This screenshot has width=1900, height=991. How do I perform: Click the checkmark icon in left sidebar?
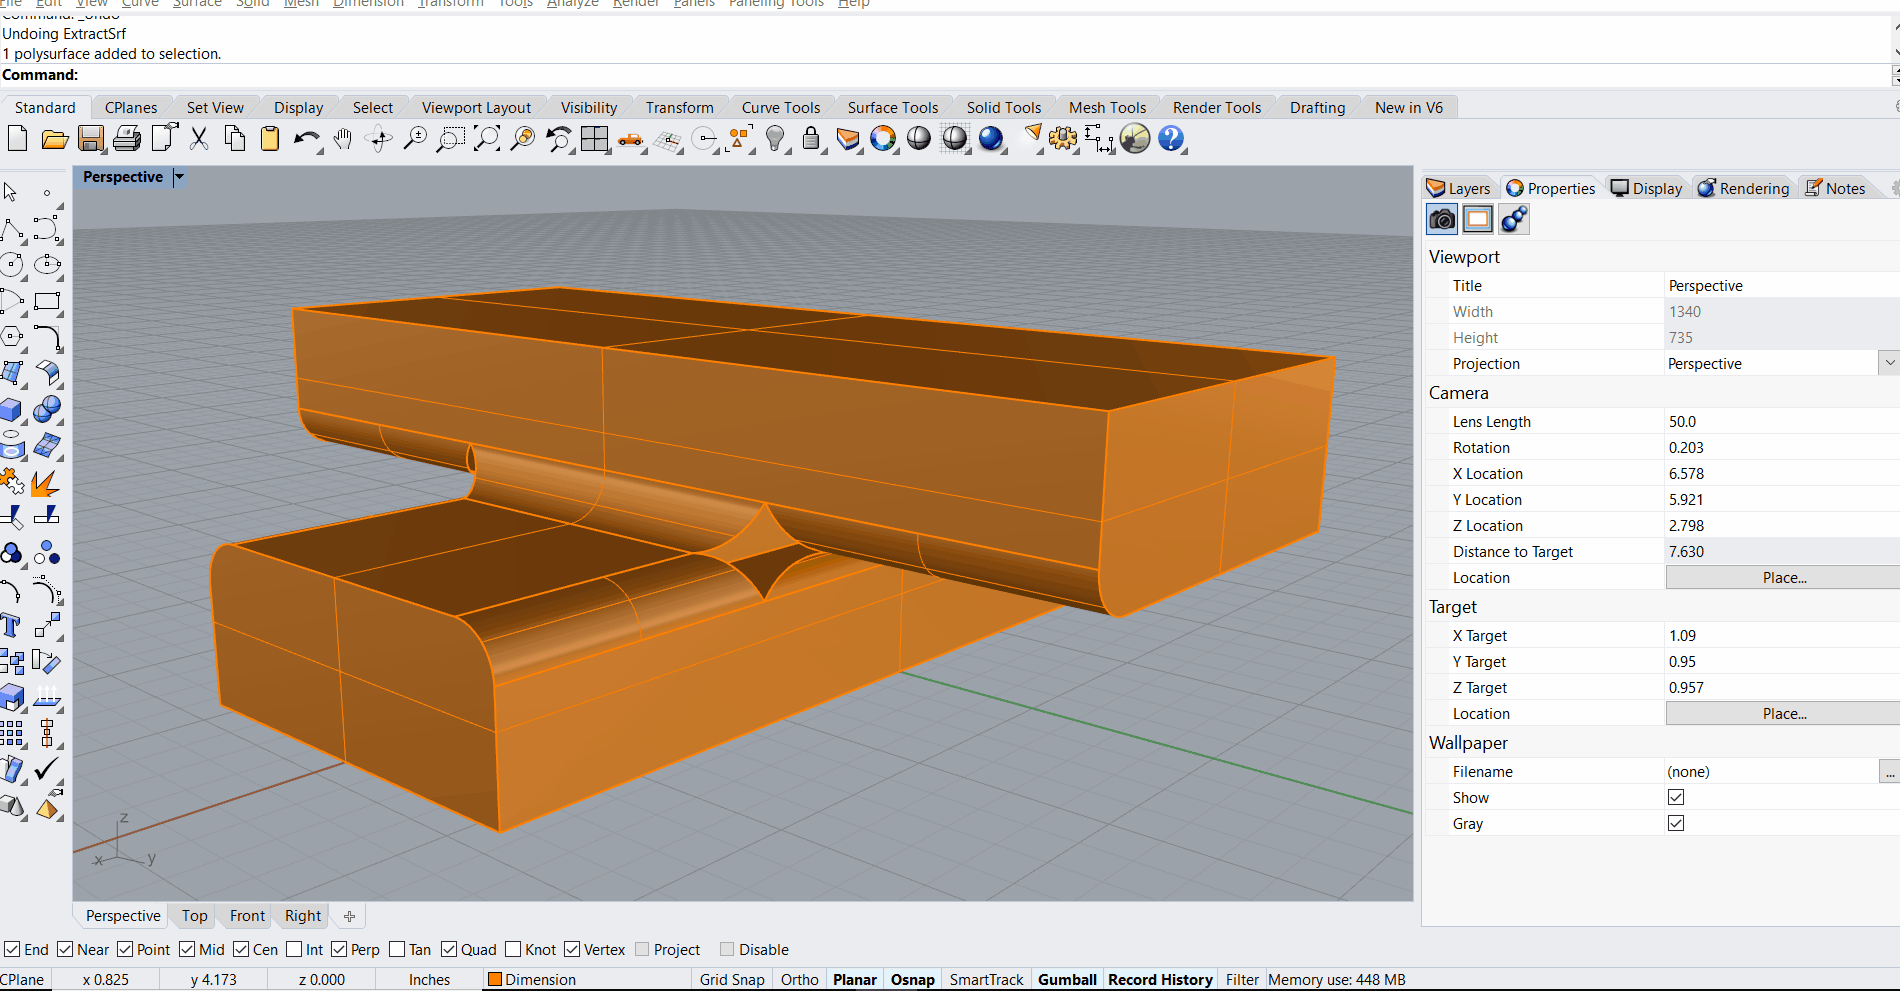pos(47,769)
